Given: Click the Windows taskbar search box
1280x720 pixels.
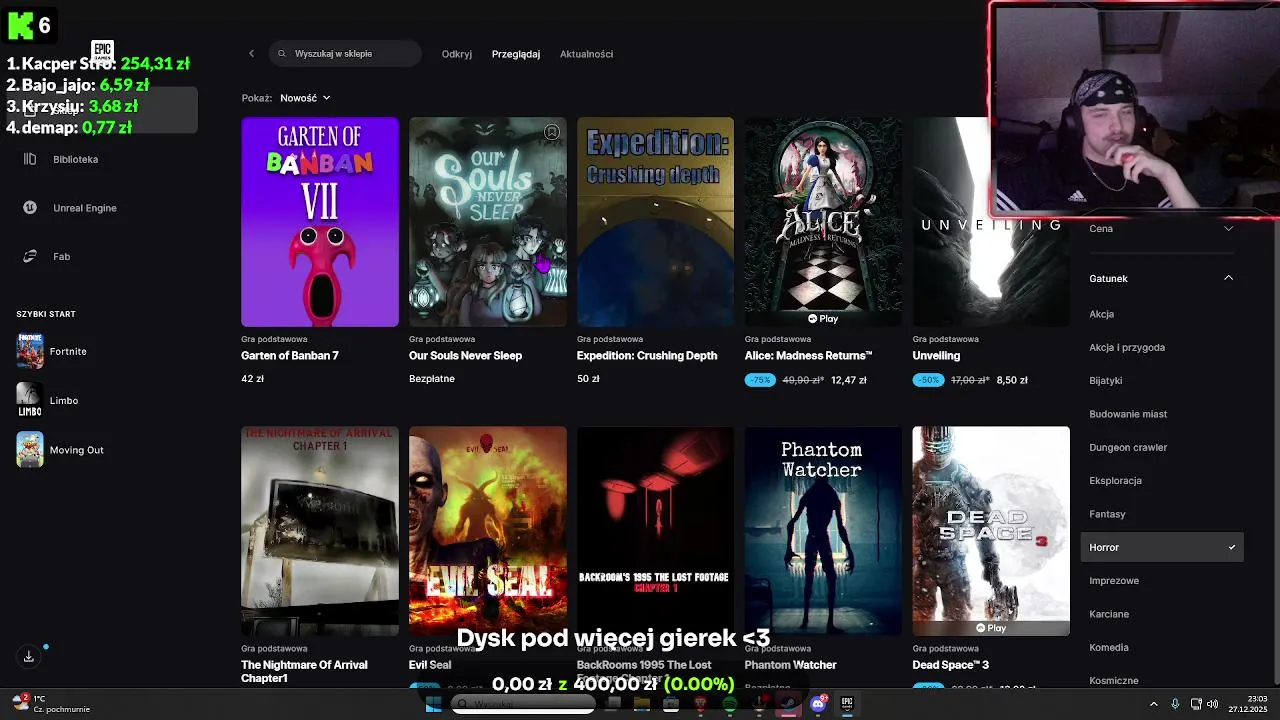Looking at the screenshot, I should [x=523, y=704].
